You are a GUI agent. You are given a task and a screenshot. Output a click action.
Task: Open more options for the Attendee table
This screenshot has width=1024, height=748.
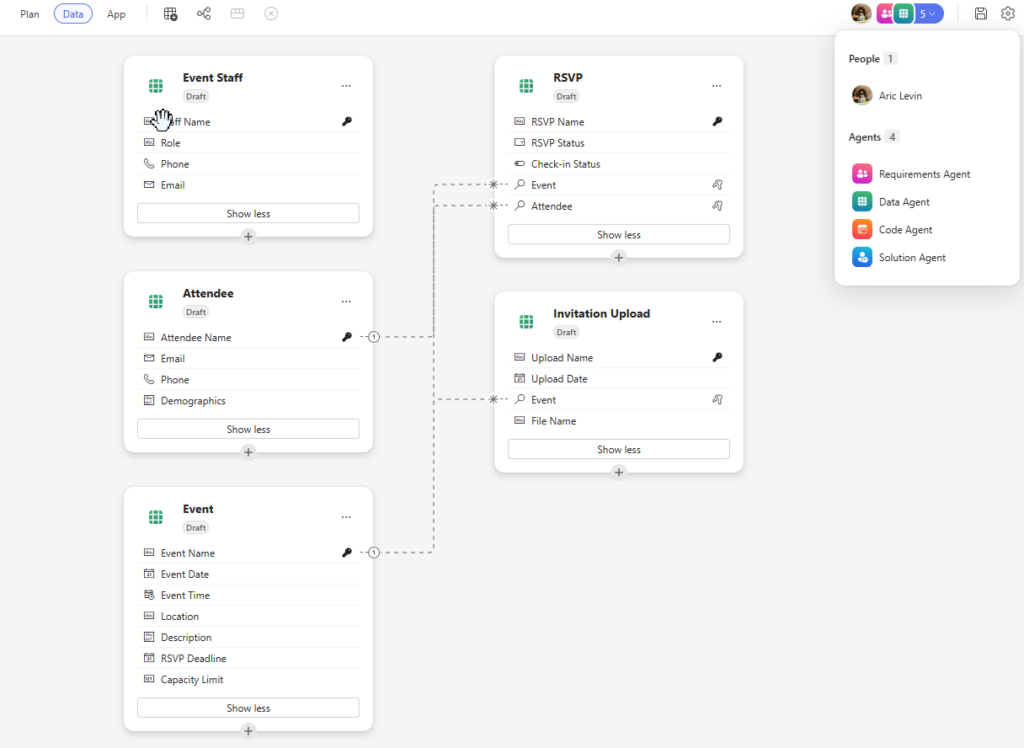click(346, 301)
